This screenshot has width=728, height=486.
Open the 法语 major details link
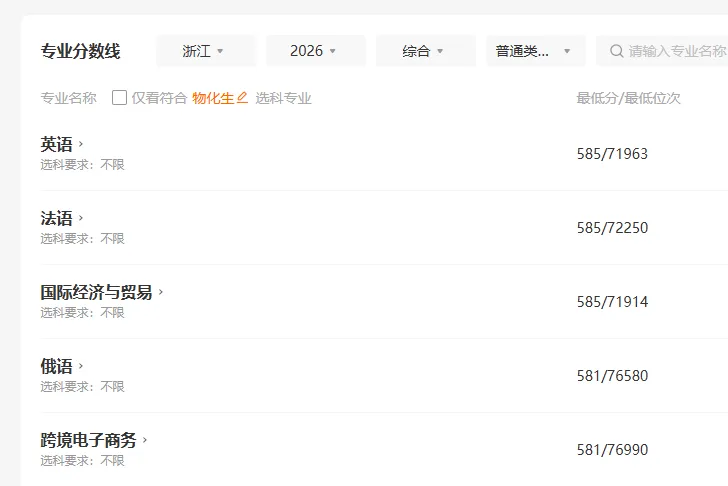click(57, 218)
